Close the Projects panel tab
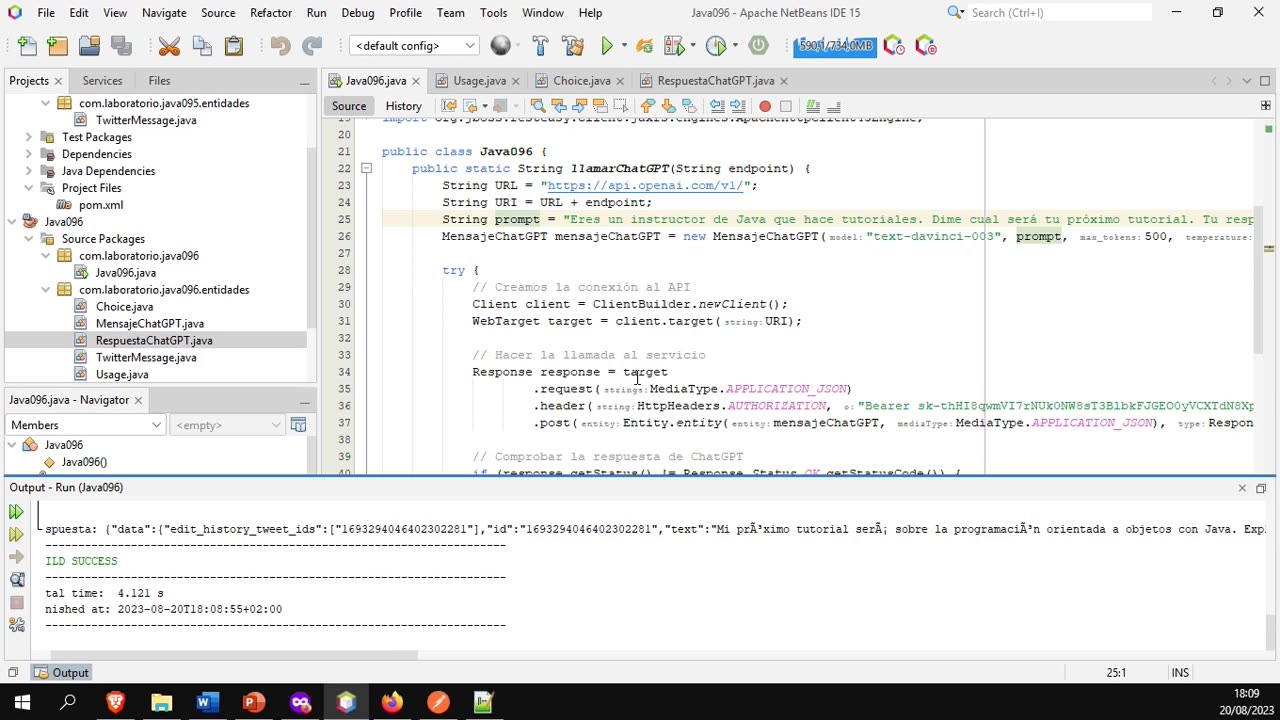This screenshot has height=720, width=1280. [x=58, y=81]
